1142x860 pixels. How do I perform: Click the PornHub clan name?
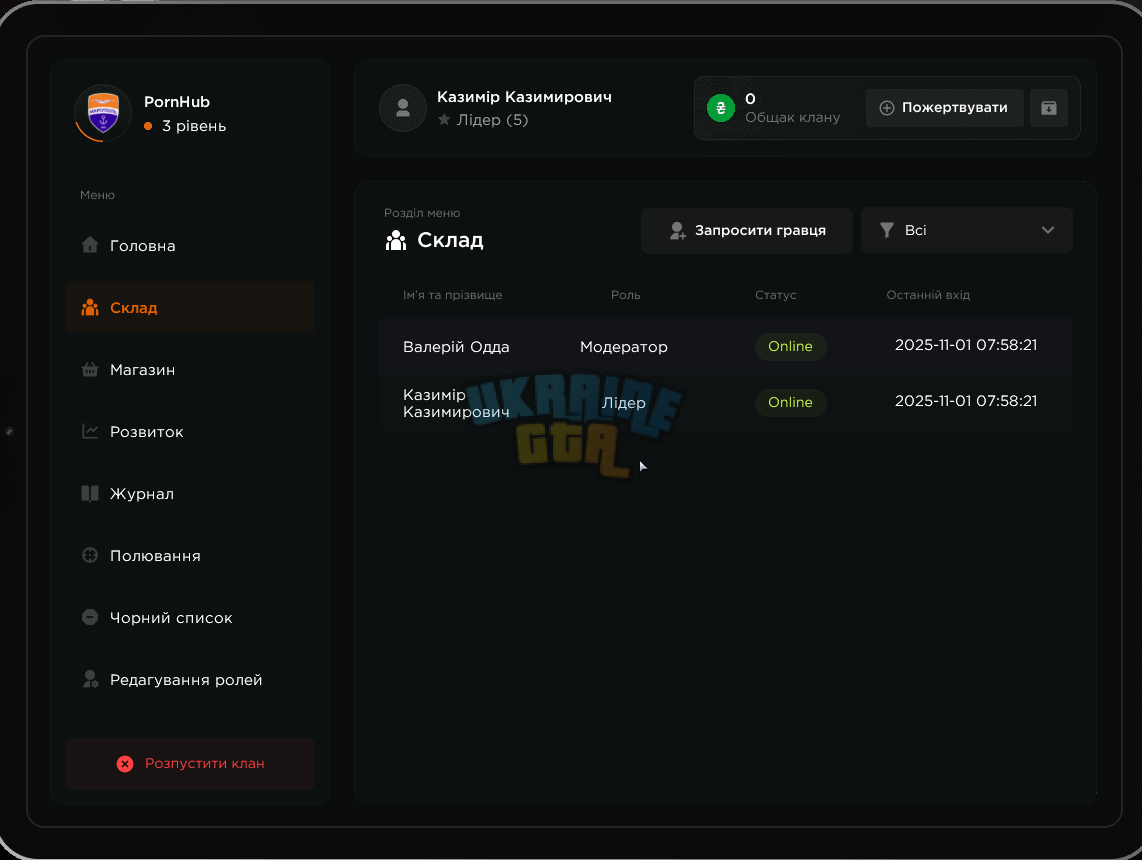[x=177, y=102]
